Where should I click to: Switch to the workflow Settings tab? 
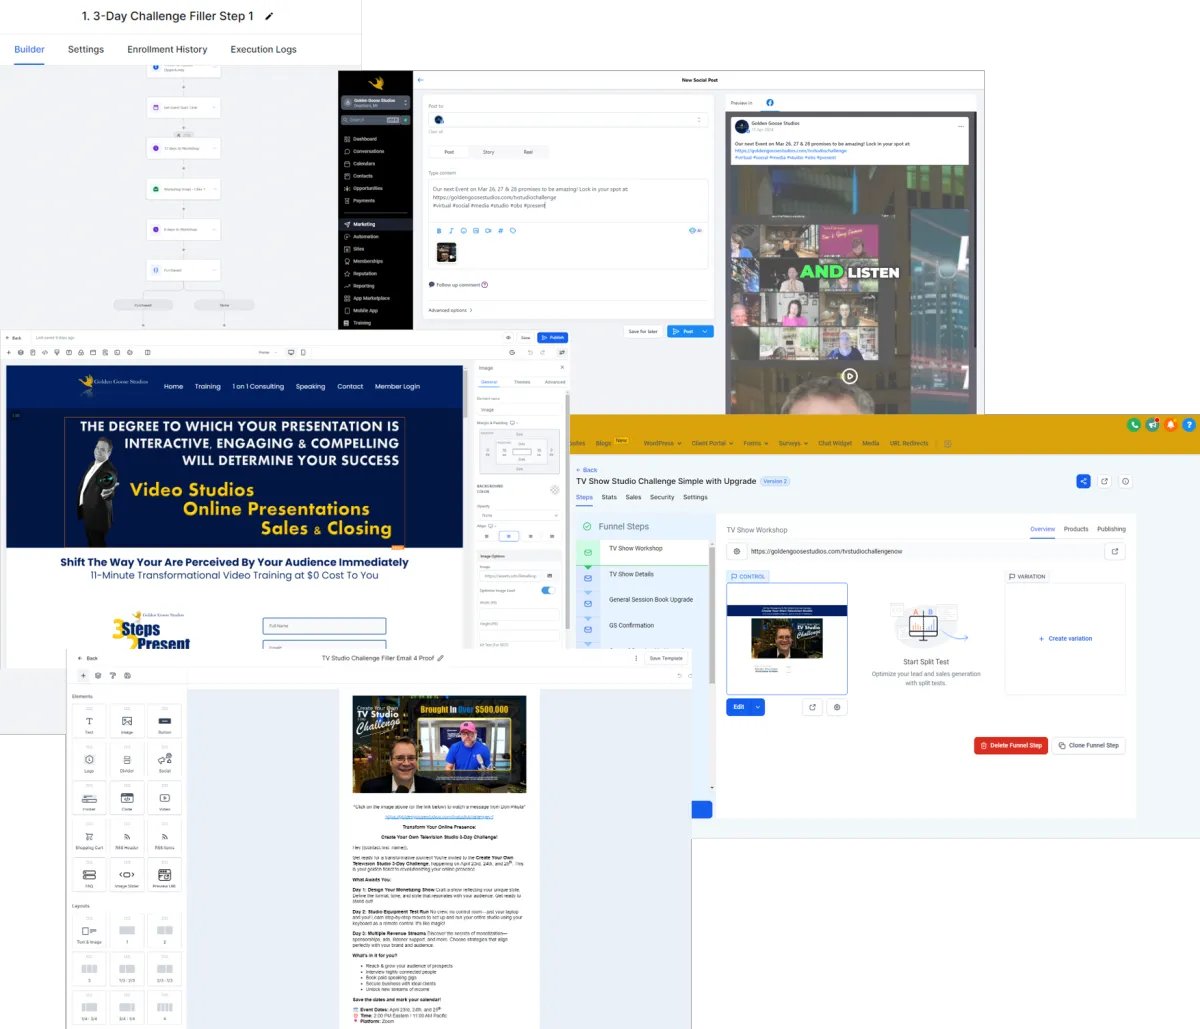[x=86, y=49]
